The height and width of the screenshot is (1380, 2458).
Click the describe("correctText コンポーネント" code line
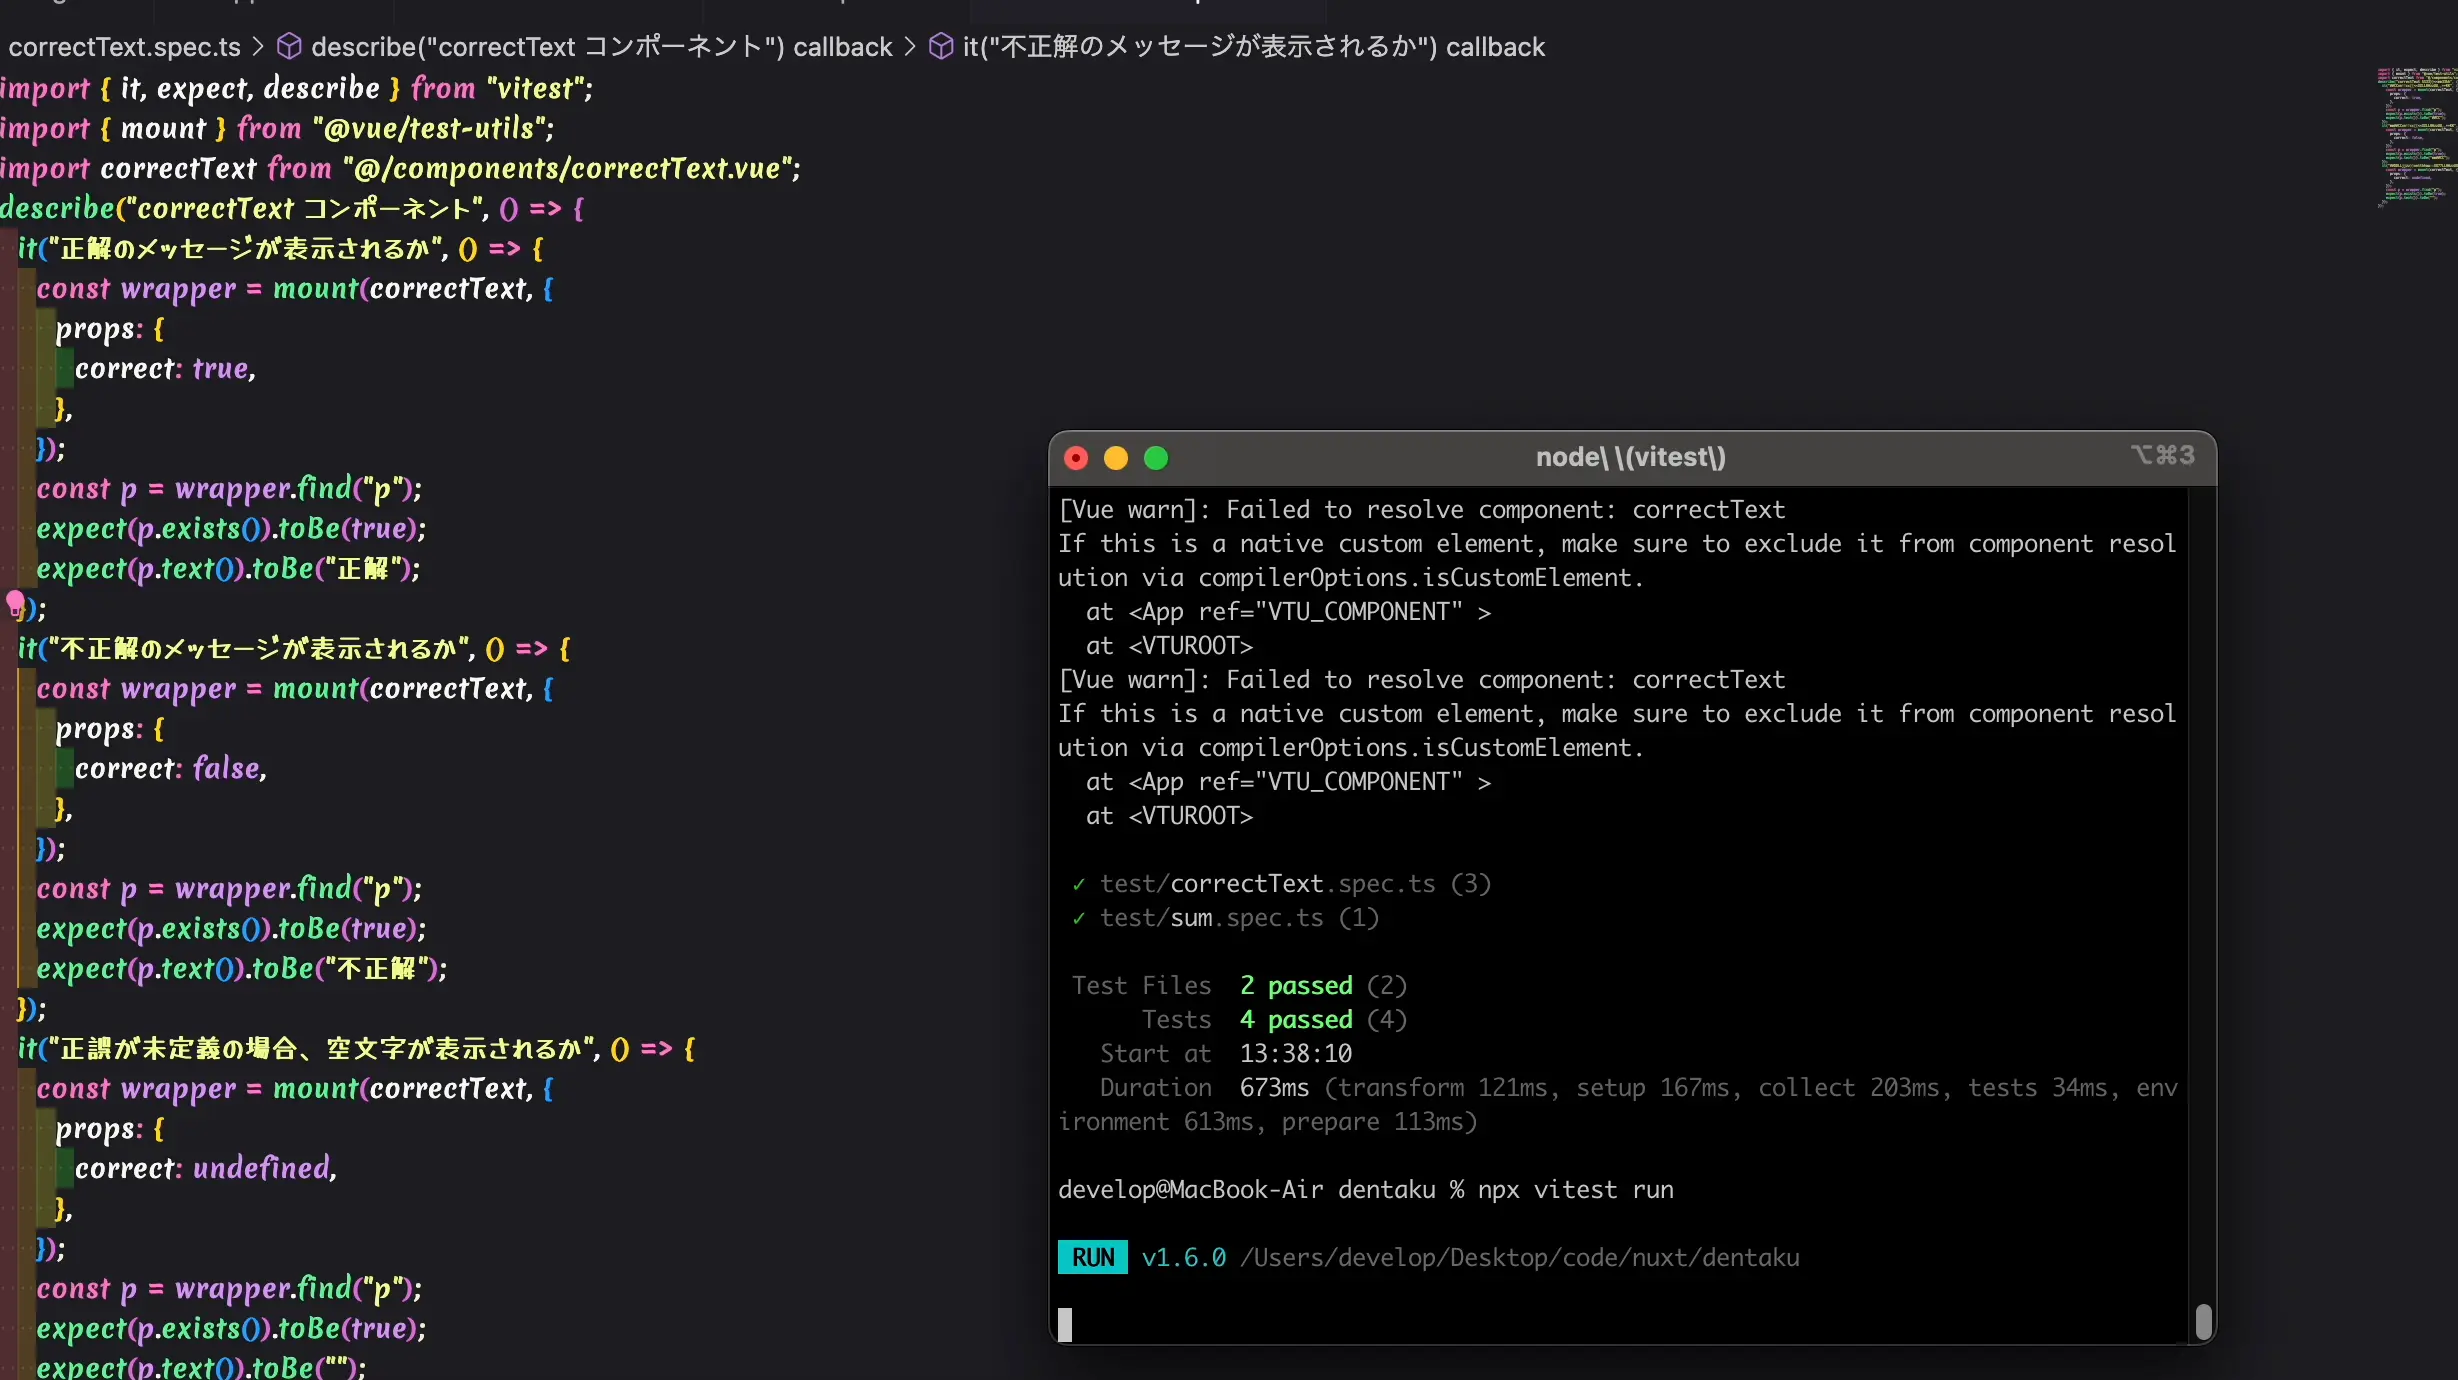(x=292, y=209)
